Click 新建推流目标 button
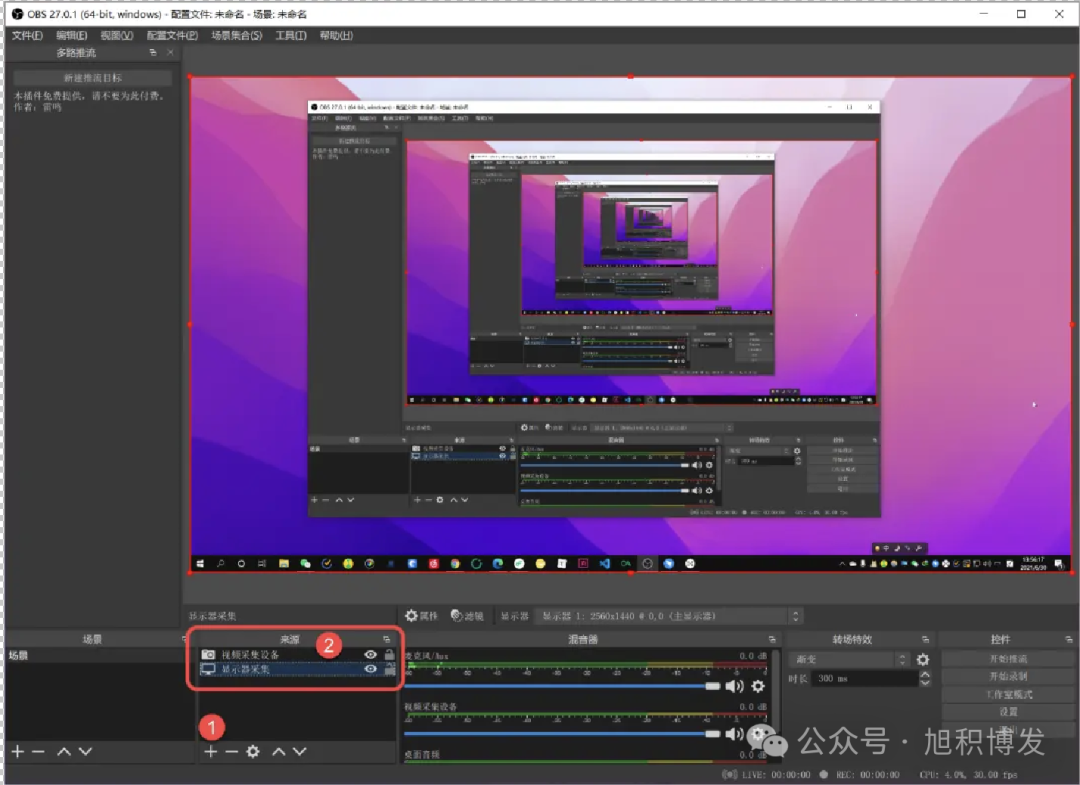The height and width of the screenshot is (785, 1080). tap(93, 78)
